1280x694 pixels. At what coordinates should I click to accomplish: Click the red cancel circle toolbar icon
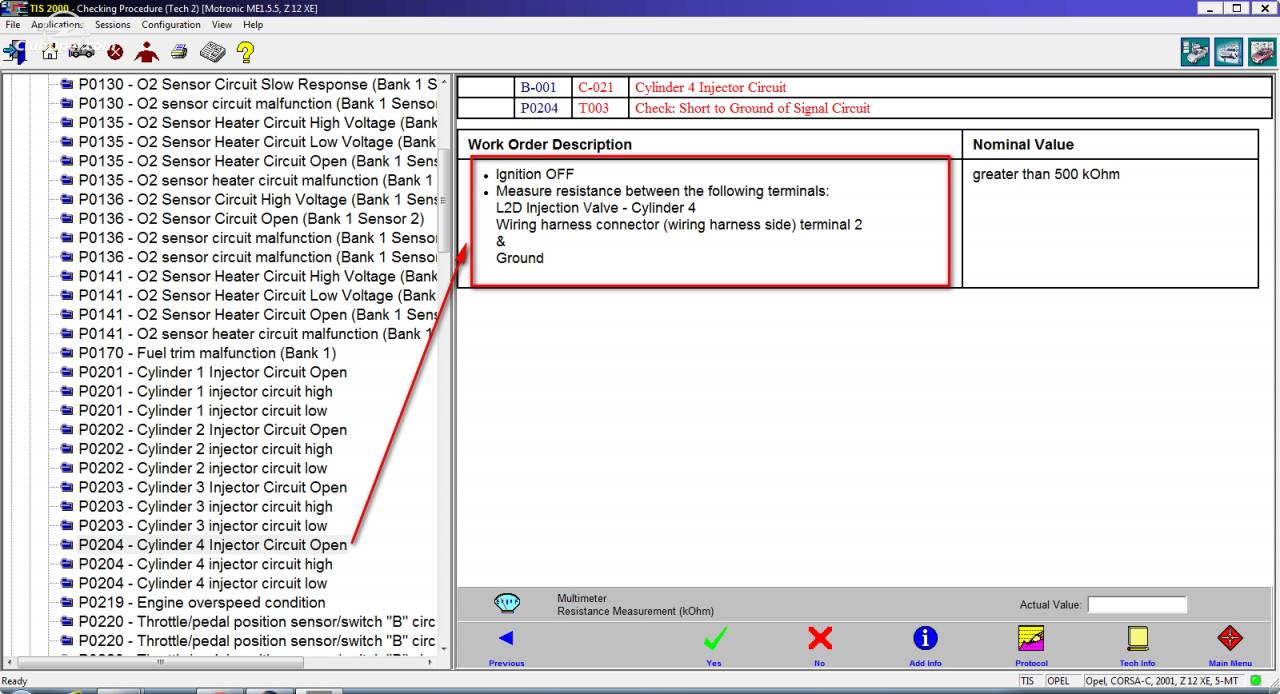pos(115,51)
